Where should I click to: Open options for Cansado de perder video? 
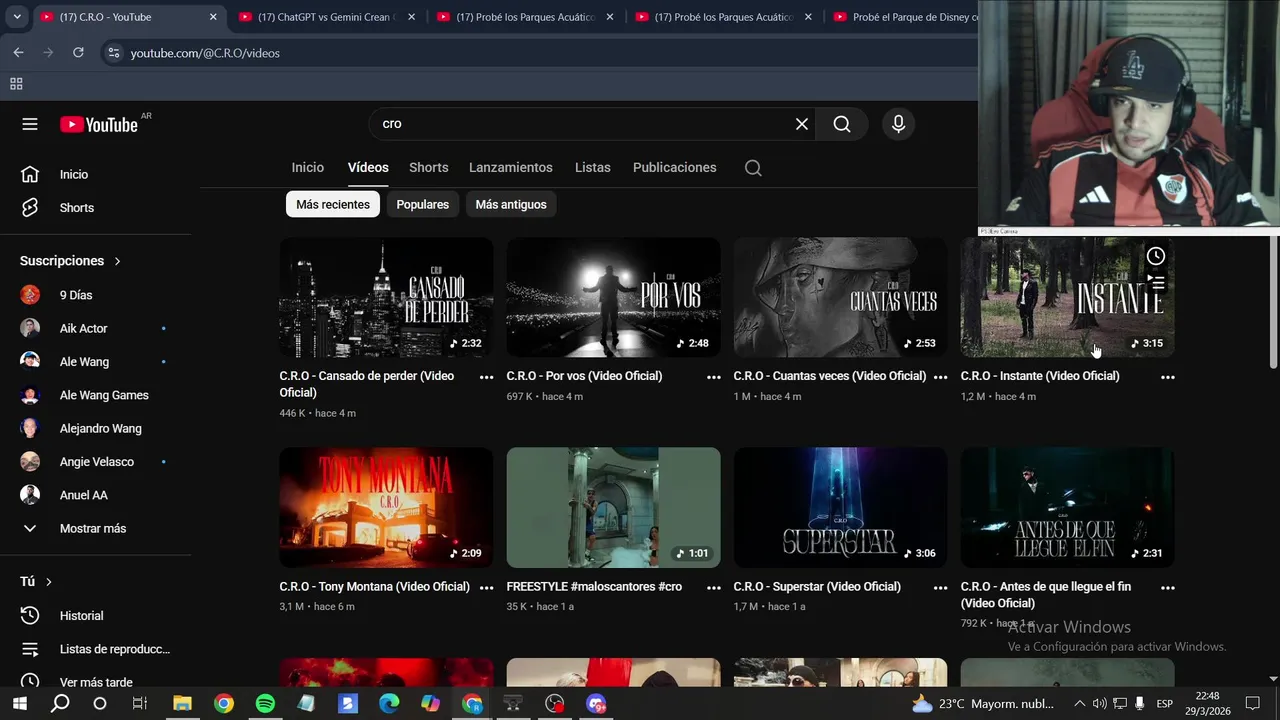tap(486, 377)
